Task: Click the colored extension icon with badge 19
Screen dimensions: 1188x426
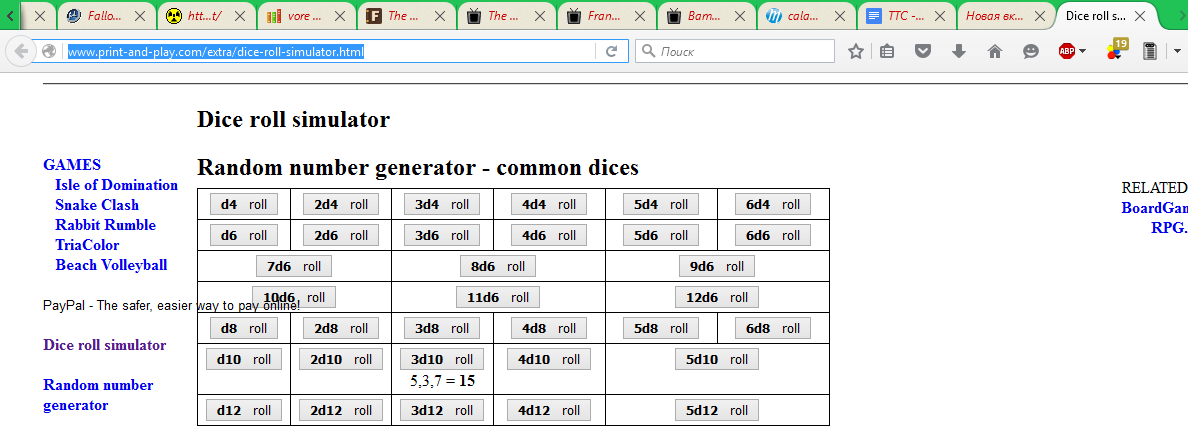Action: point(1115,50)
